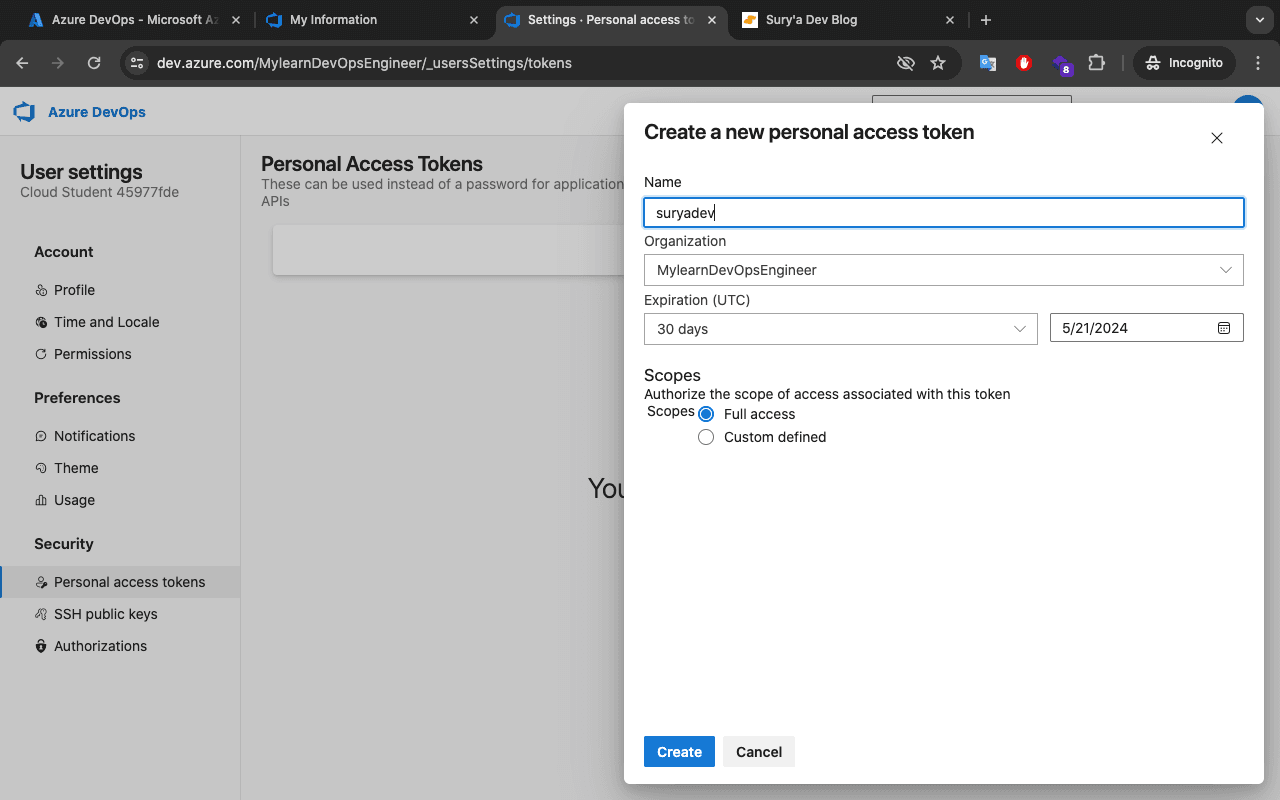Open the Google Translate extension icon

click(x=988, y=63)
